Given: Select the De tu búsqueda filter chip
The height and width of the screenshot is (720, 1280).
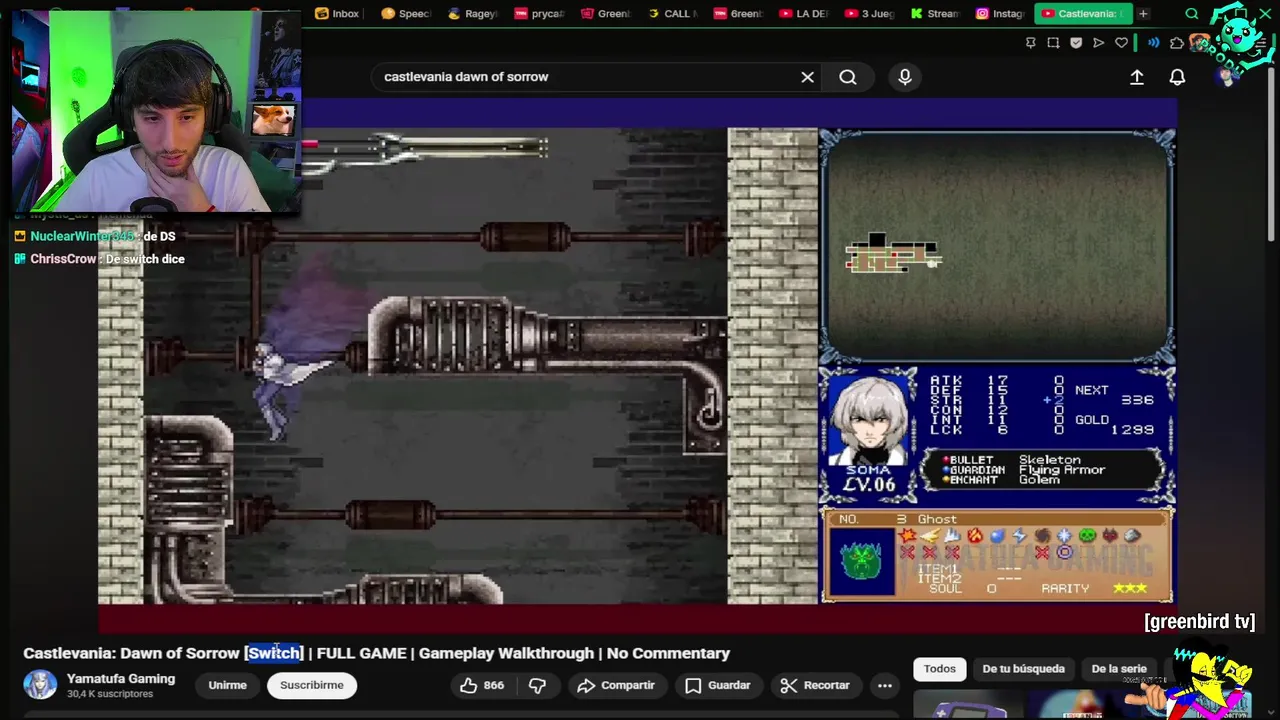Looking at the screenshot, I should [1023, 668].
